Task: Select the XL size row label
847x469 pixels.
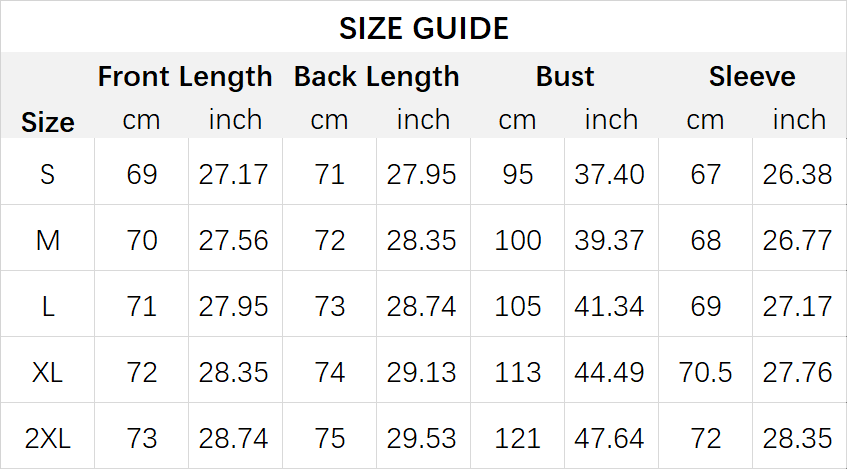Action: [48, 372]
